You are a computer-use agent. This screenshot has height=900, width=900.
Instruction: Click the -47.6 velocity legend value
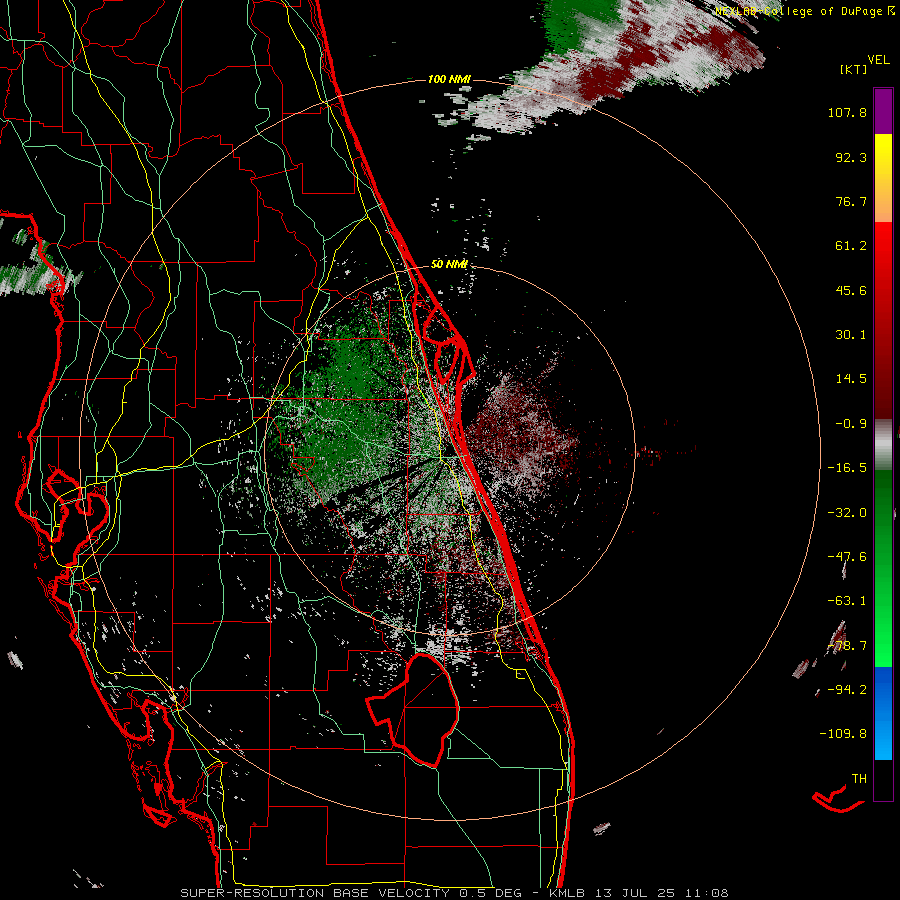click(847, 557)
